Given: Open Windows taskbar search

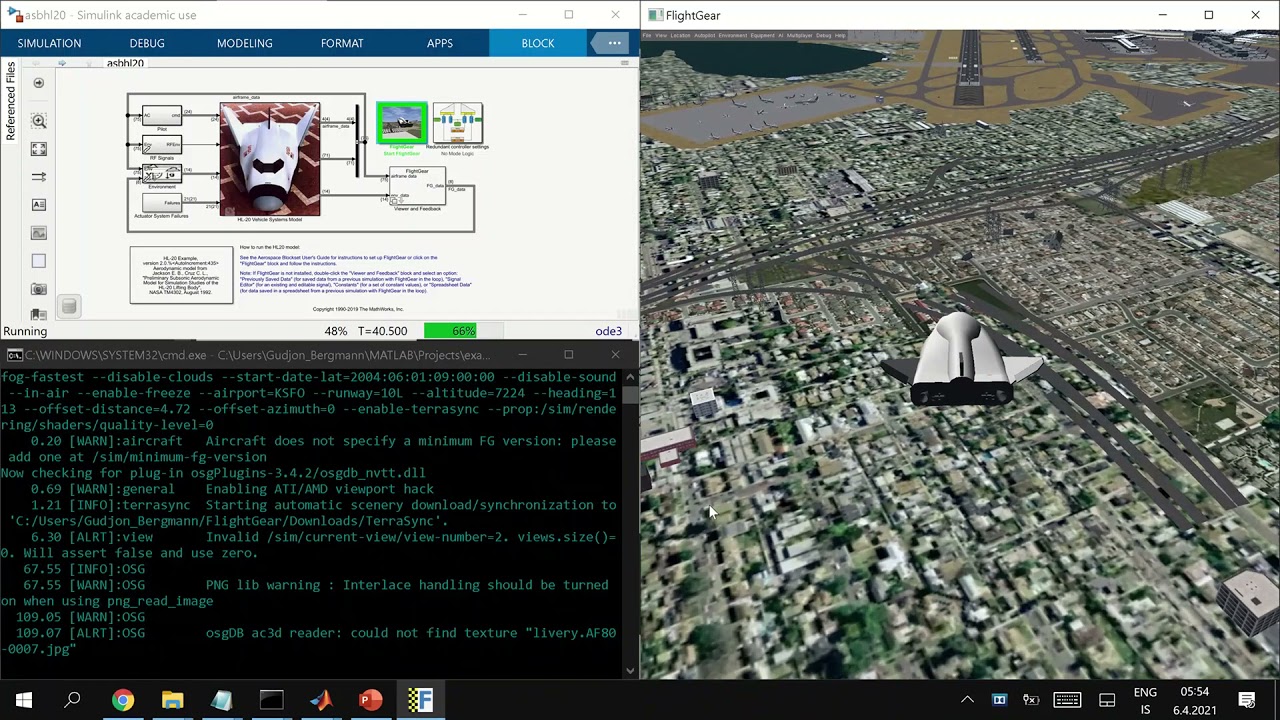Looking at the screenshot, I should (x=72, y=700).
